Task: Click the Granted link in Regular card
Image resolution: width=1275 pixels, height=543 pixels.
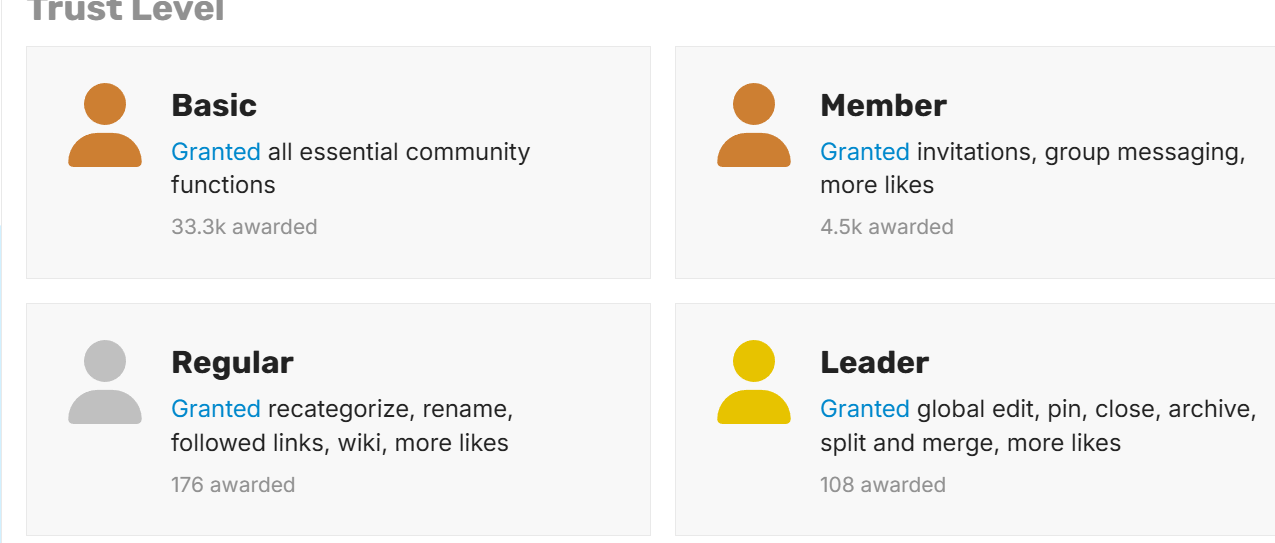Action: 216,409
